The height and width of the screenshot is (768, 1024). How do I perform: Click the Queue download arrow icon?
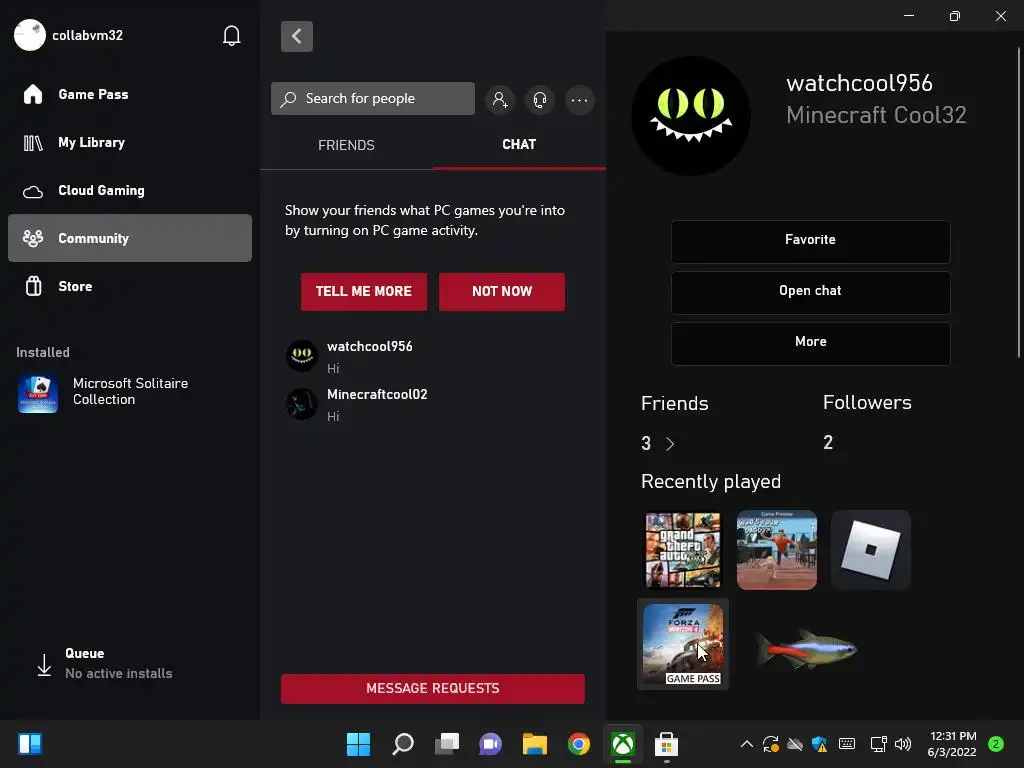[x=44, y=665]
